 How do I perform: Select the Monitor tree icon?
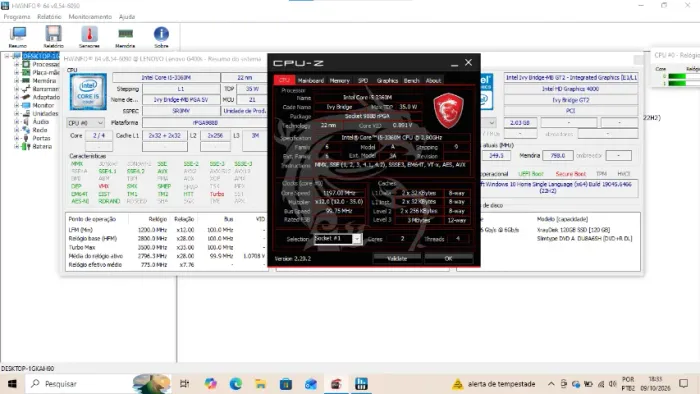click(x=26, y=105)
